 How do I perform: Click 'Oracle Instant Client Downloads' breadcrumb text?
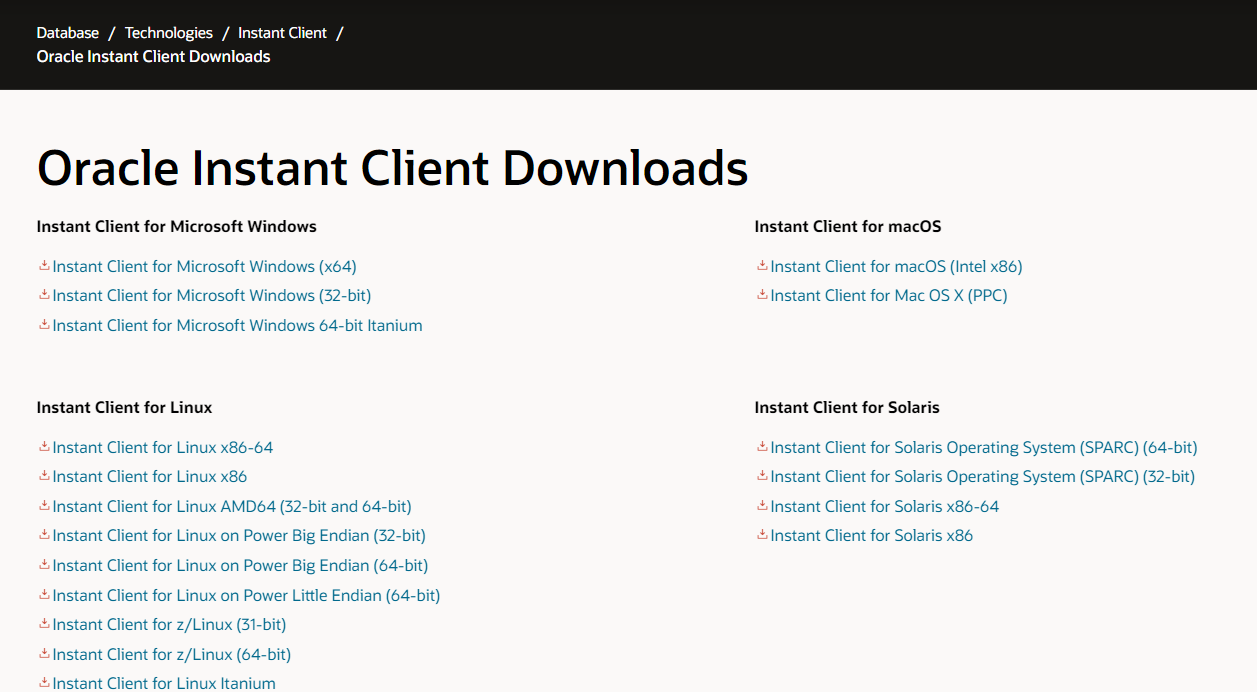[154, 57]
